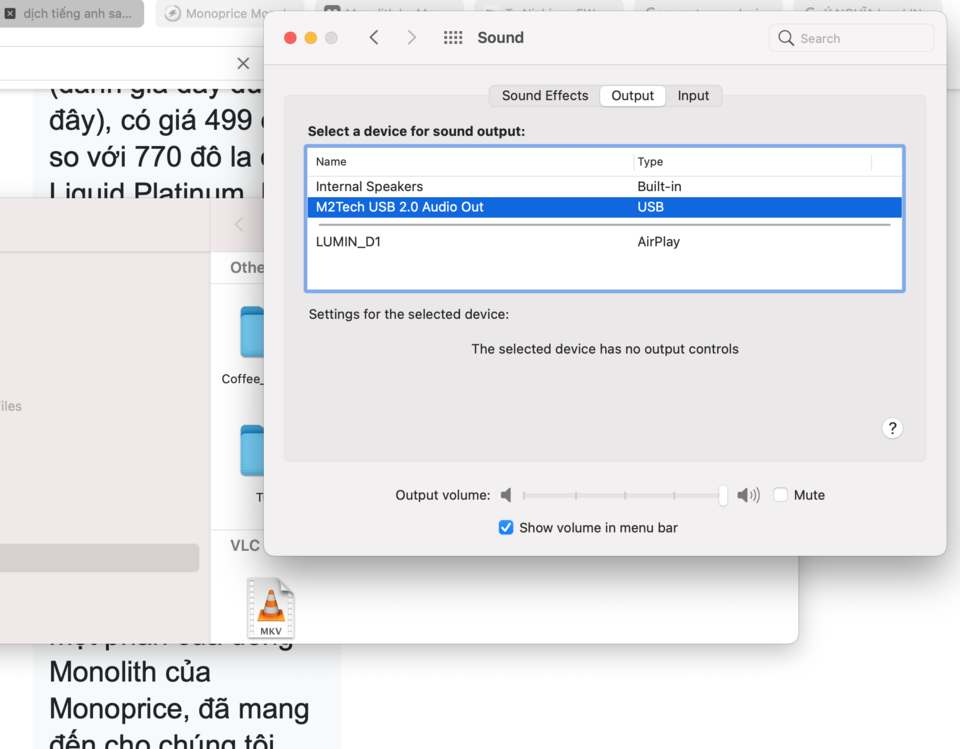Select LUMIN_D1 AirPlay device

pyautogui.click(x=604, y=241)
